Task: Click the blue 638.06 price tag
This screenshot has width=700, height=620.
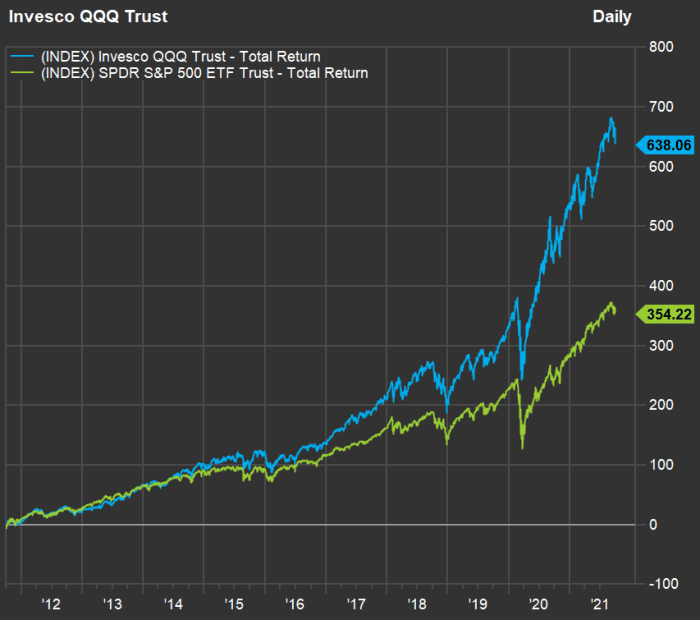Action: coord(665,145)
